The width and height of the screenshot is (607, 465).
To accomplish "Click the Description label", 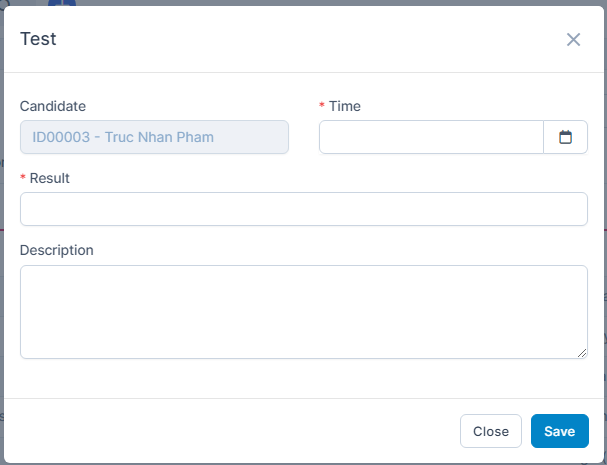I will [x=57, y=250].
